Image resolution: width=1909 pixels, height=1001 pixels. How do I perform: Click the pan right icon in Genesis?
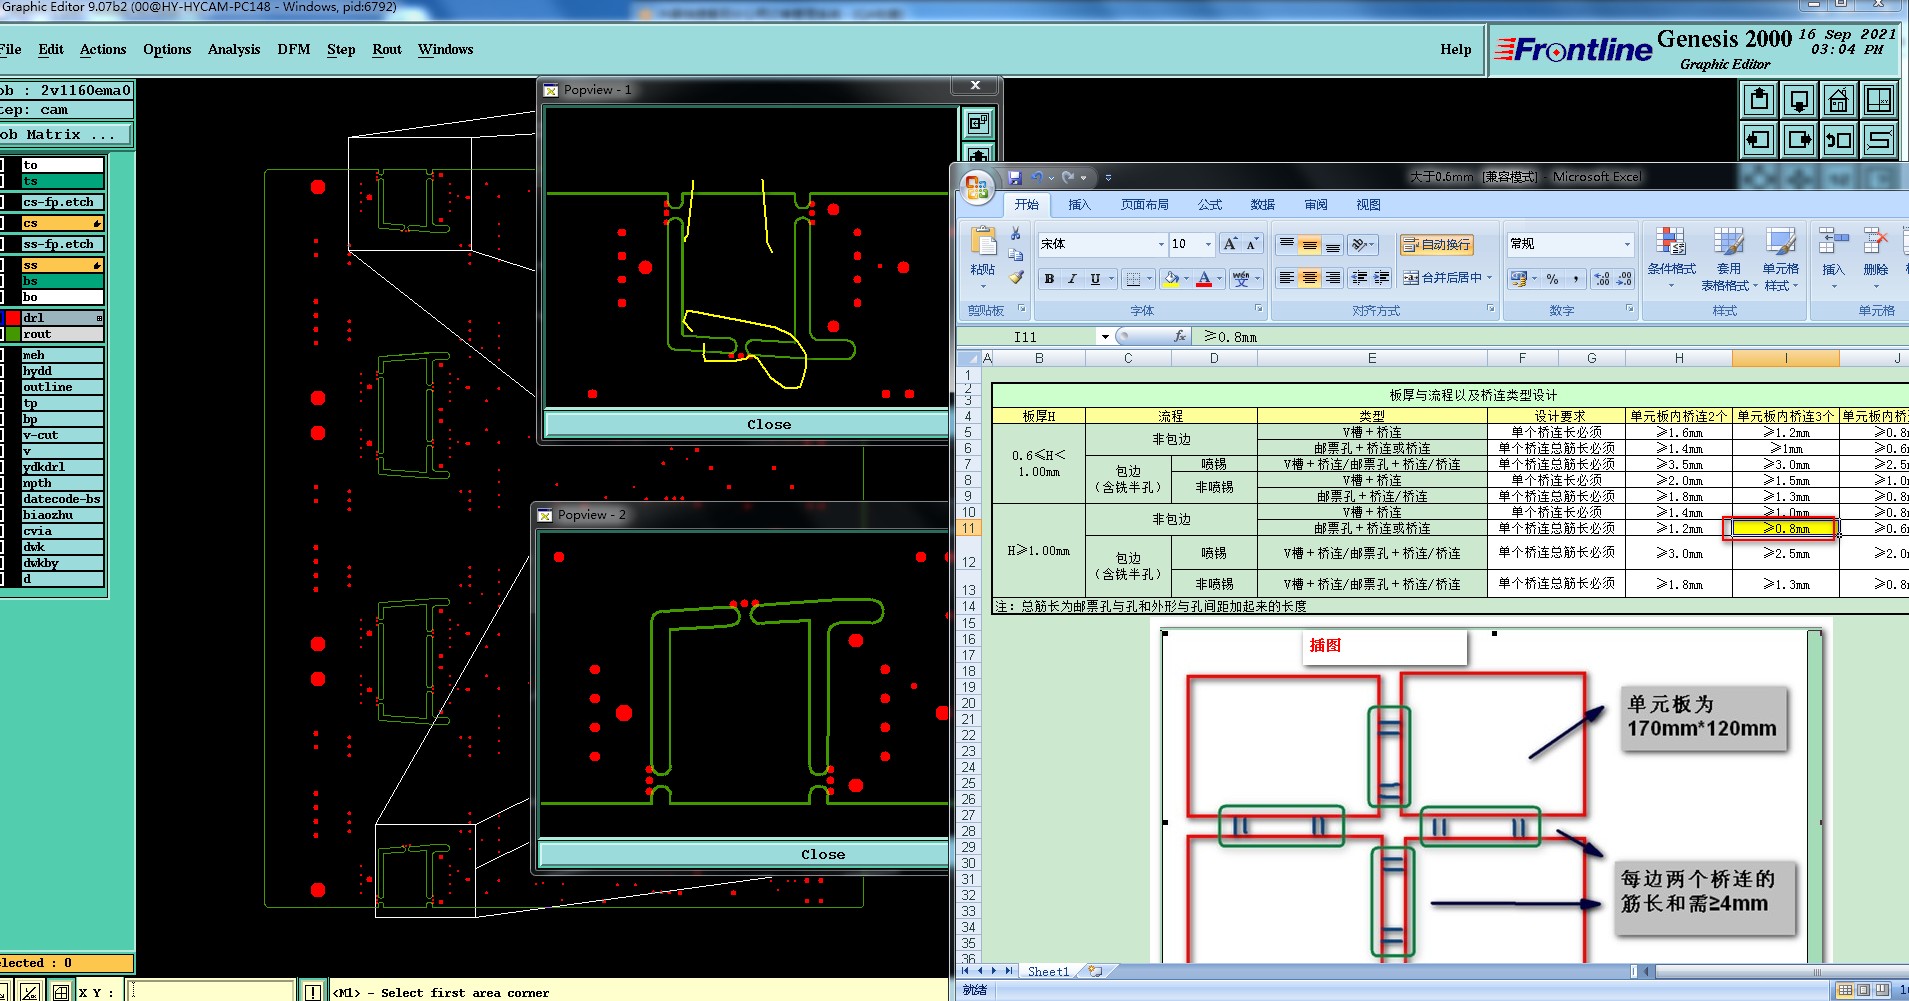1799,140
